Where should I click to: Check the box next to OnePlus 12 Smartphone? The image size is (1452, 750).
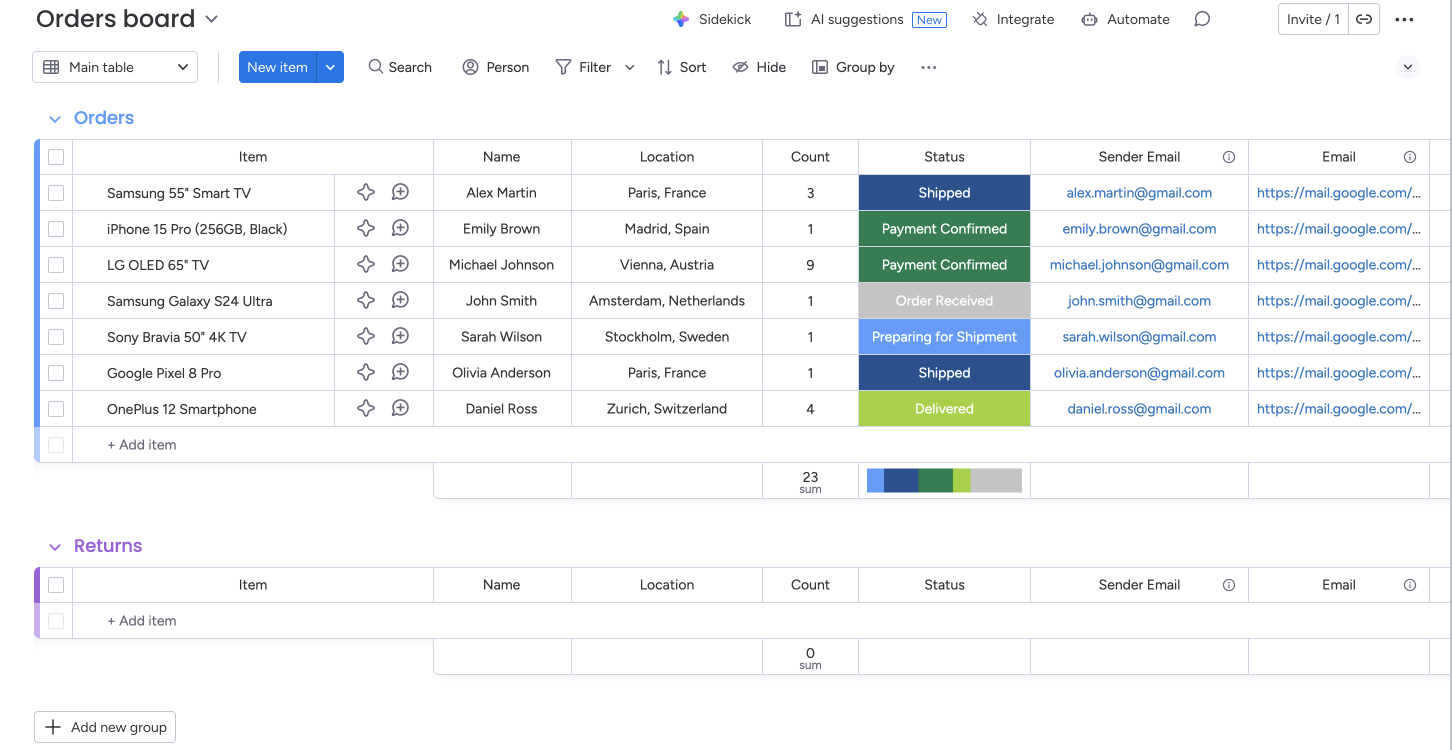56,409
